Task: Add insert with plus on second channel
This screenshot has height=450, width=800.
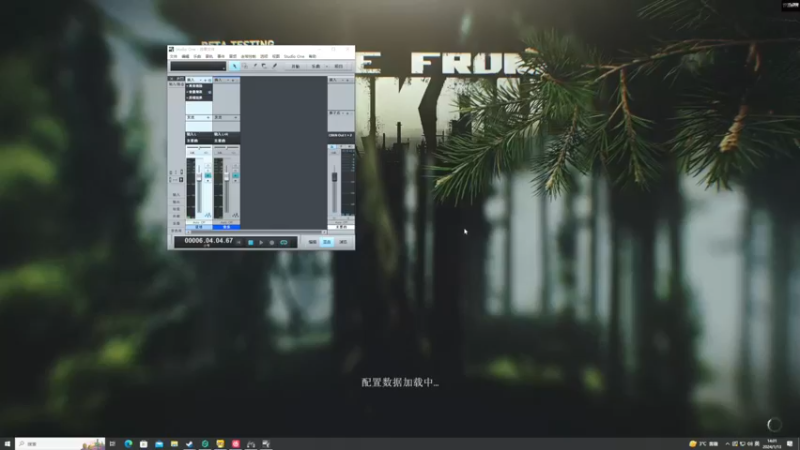Action: pyautogui.click(x=233, y=80)
